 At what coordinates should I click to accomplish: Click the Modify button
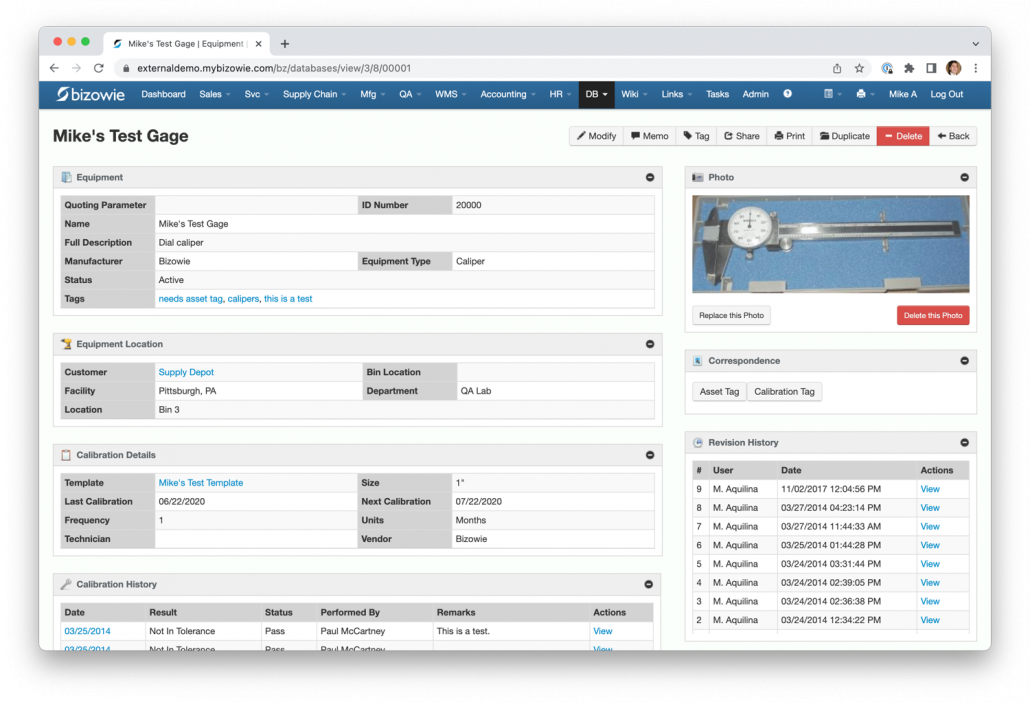[x=597, y=136]
